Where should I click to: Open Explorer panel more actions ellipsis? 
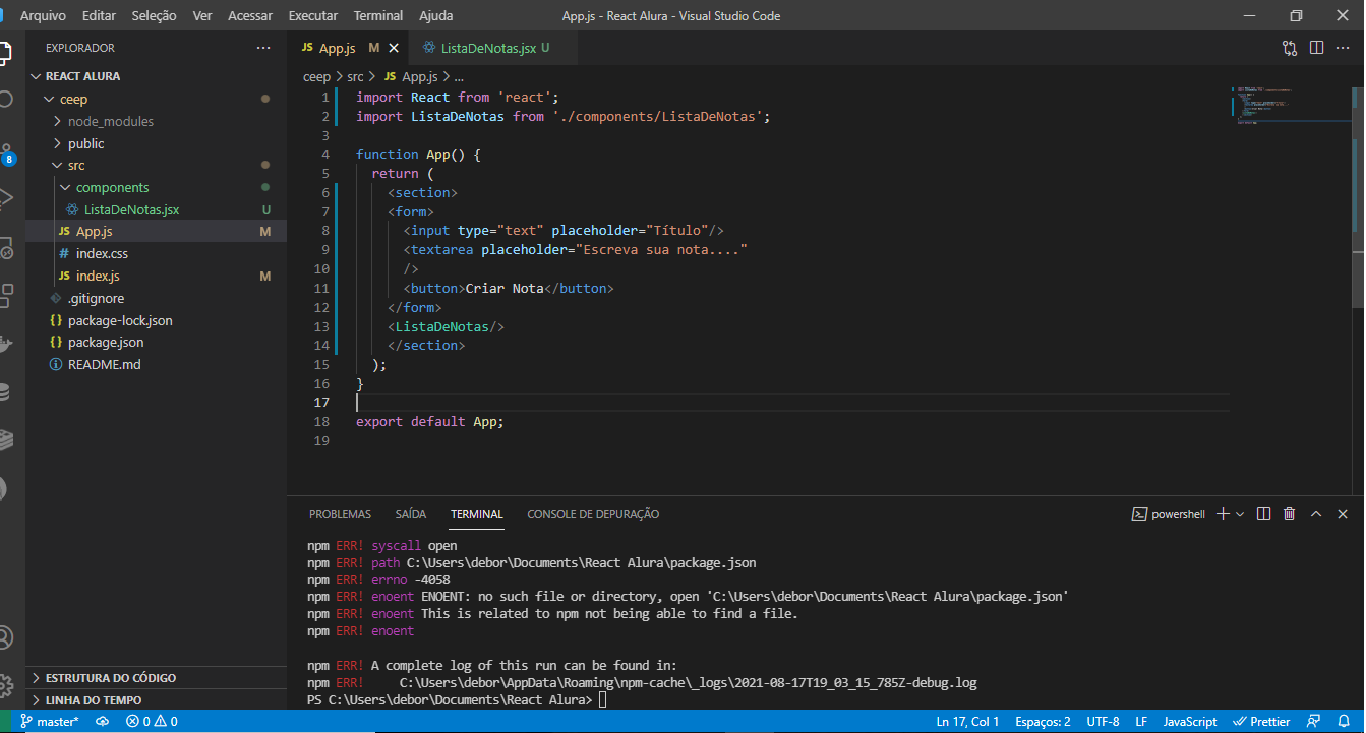pos(263,48)
